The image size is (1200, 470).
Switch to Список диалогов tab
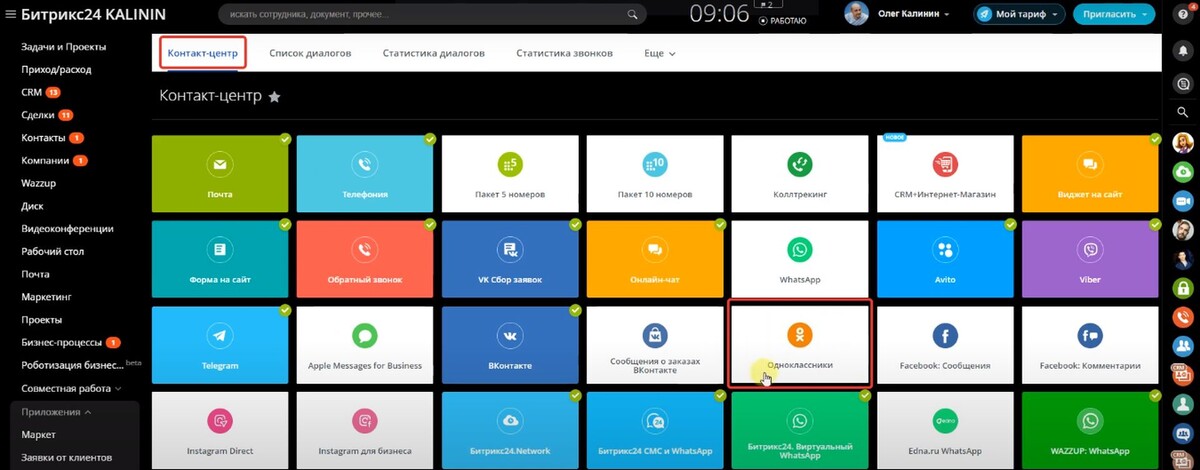coord(310,53)
